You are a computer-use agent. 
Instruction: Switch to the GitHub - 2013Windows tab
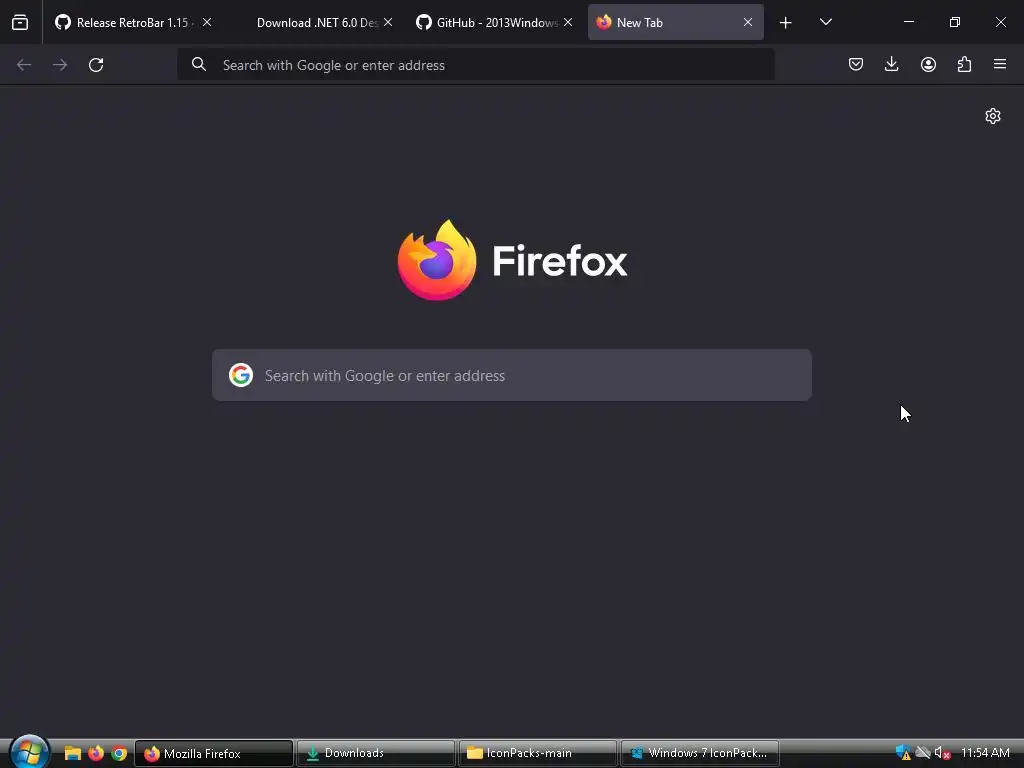(496, 22)
